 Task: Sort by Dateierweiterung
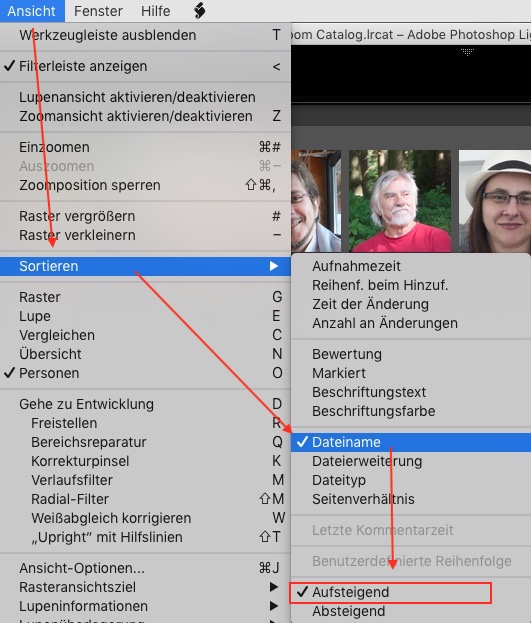(x=411, y=461)
